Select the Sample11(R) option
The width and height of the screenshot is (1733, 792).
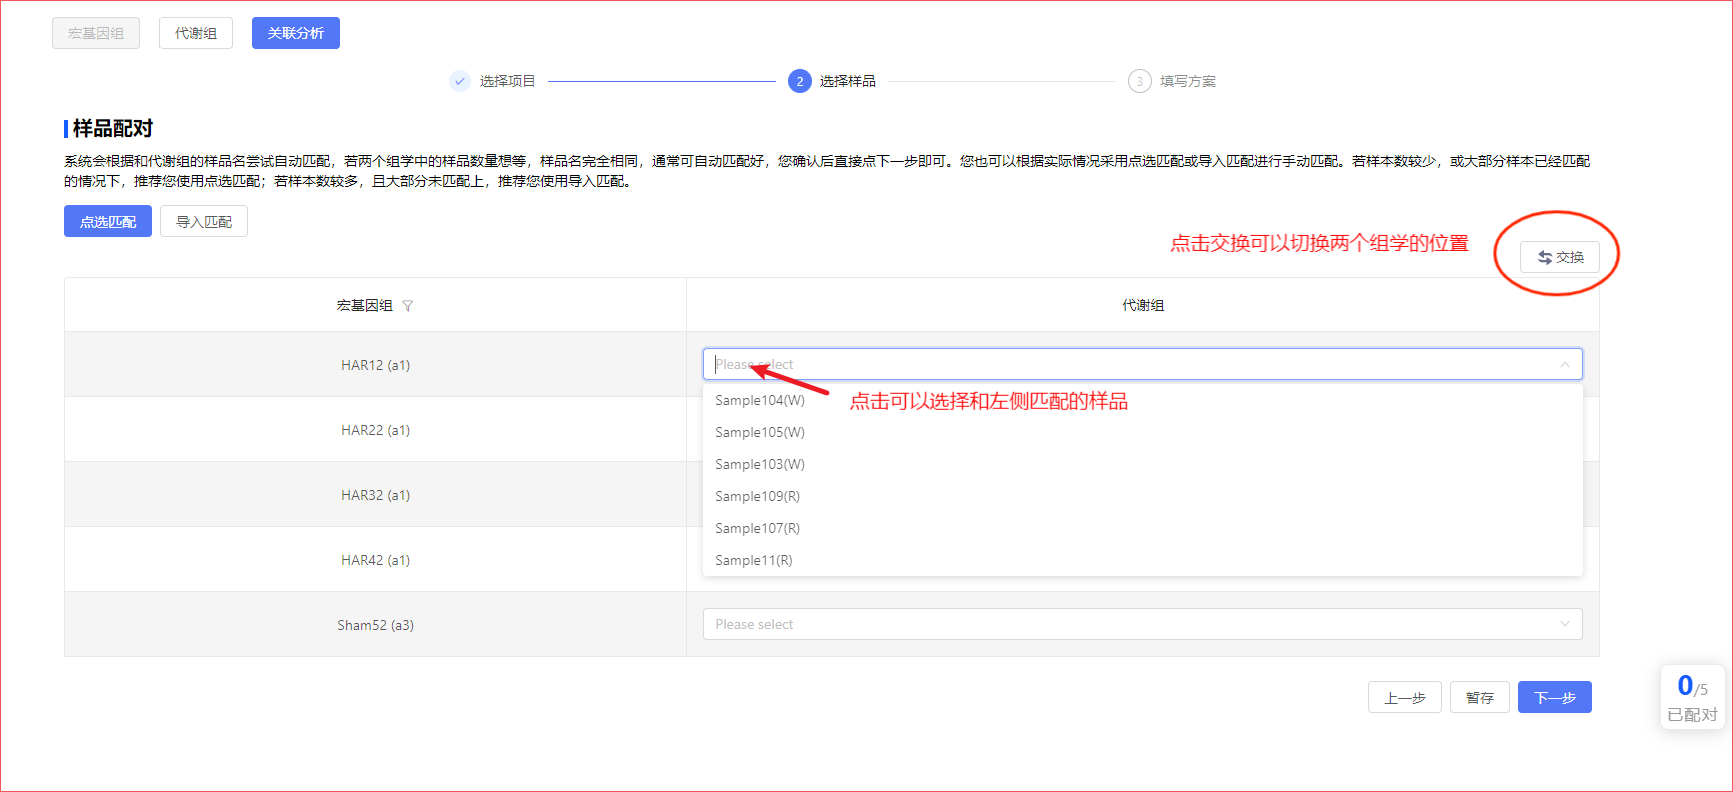(1142, 560)
